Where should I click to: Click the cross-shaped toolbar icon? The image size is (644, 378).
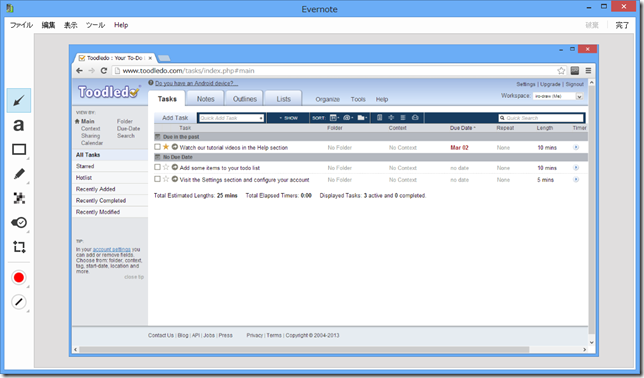391,118
